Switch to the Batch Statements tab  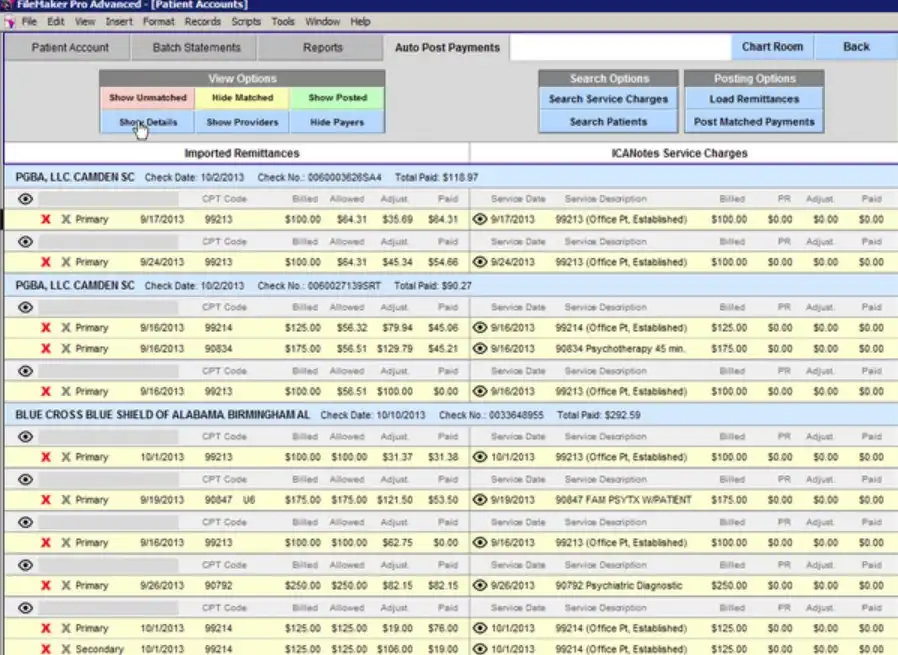click(194, 47)
